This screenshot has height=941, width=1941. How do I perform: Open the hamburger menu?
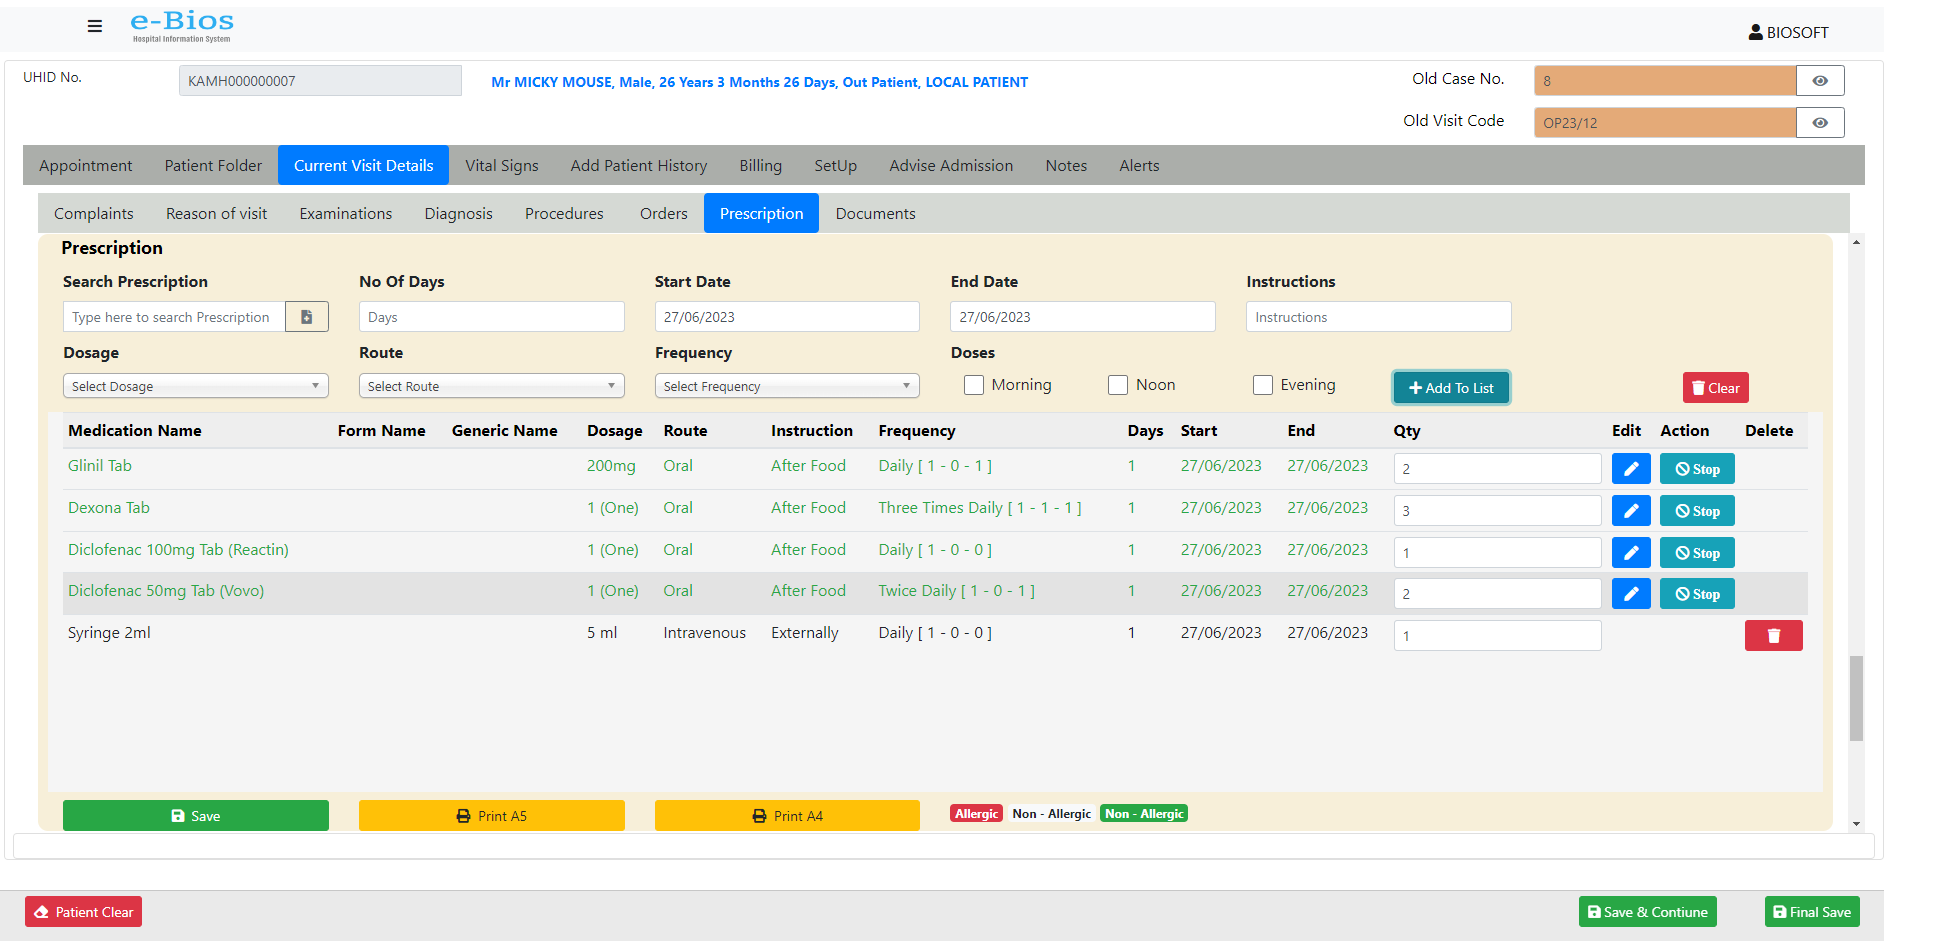coord(95,26)
